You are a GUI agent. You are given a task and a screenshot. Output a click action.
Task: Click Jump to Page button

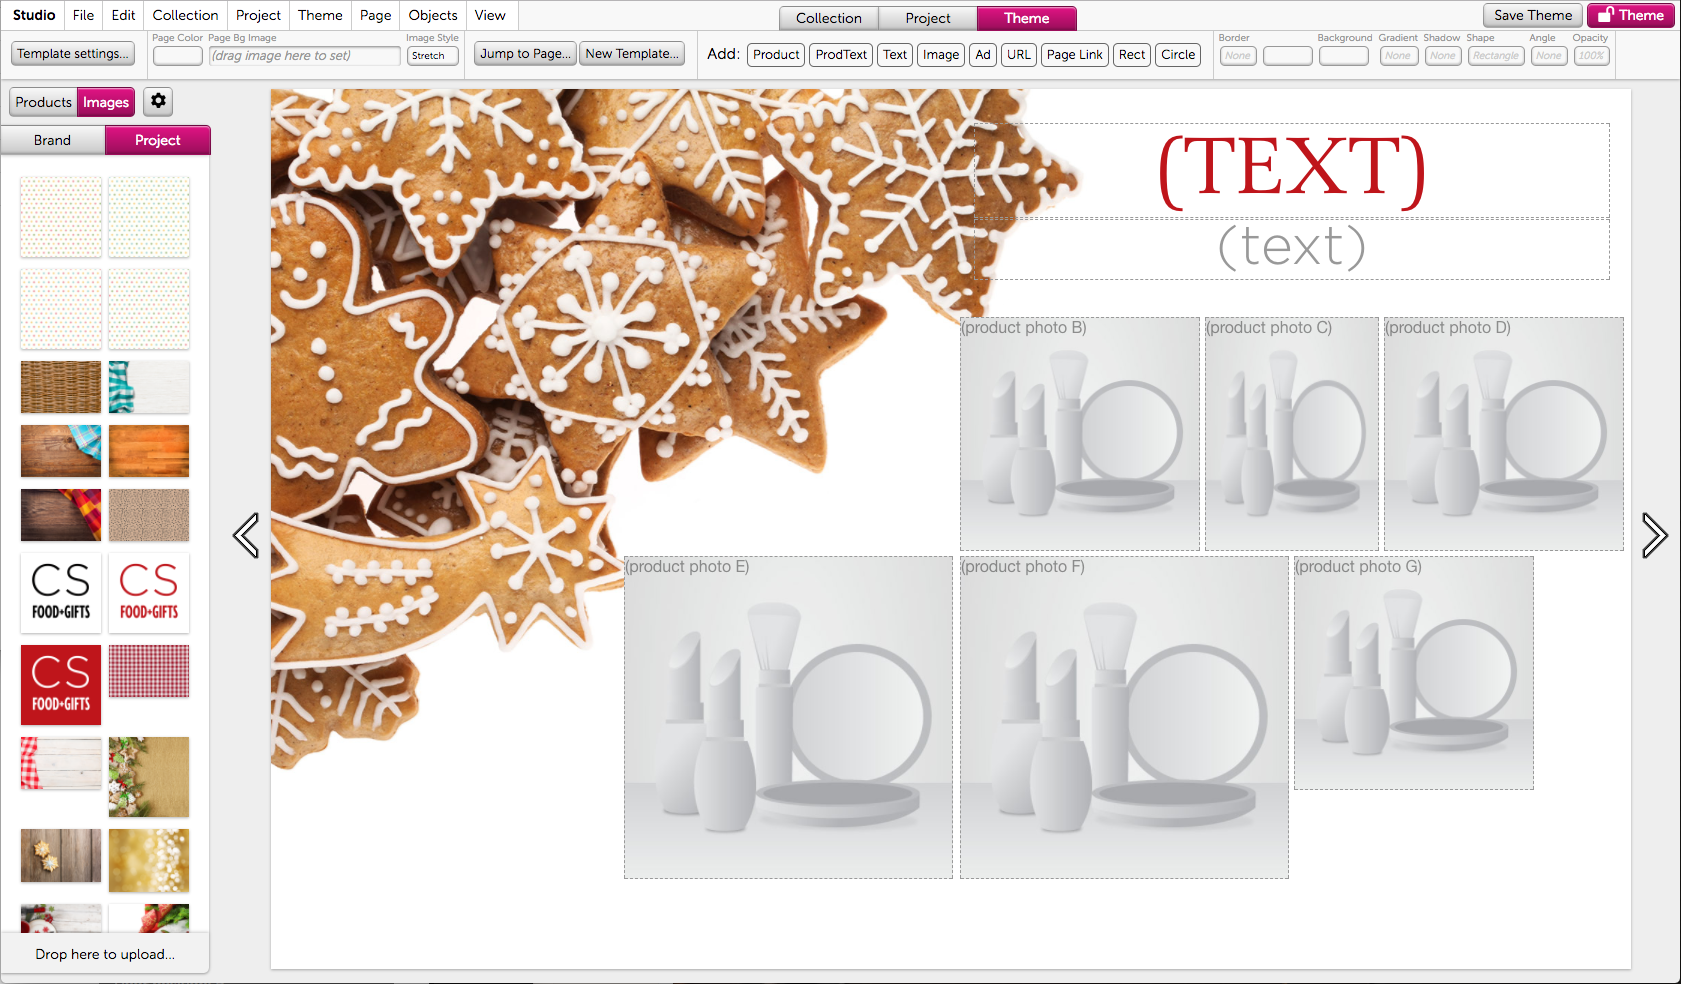tap(525, 54)
